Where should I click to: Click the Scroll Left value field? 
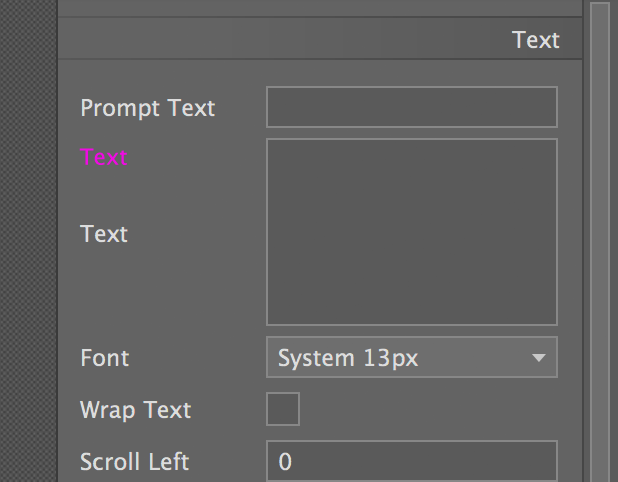(411, 461)
